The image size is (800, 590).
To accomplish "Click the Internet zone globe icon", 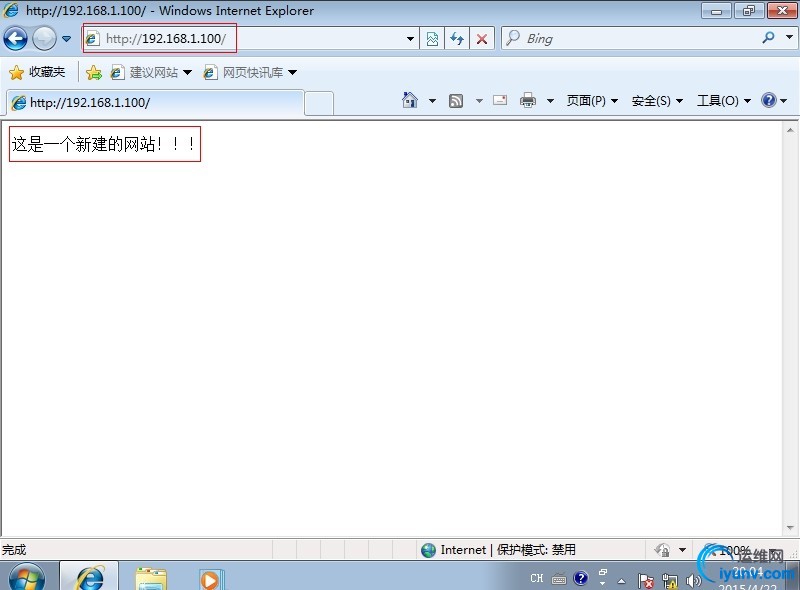I will click(x=428, y=550).
